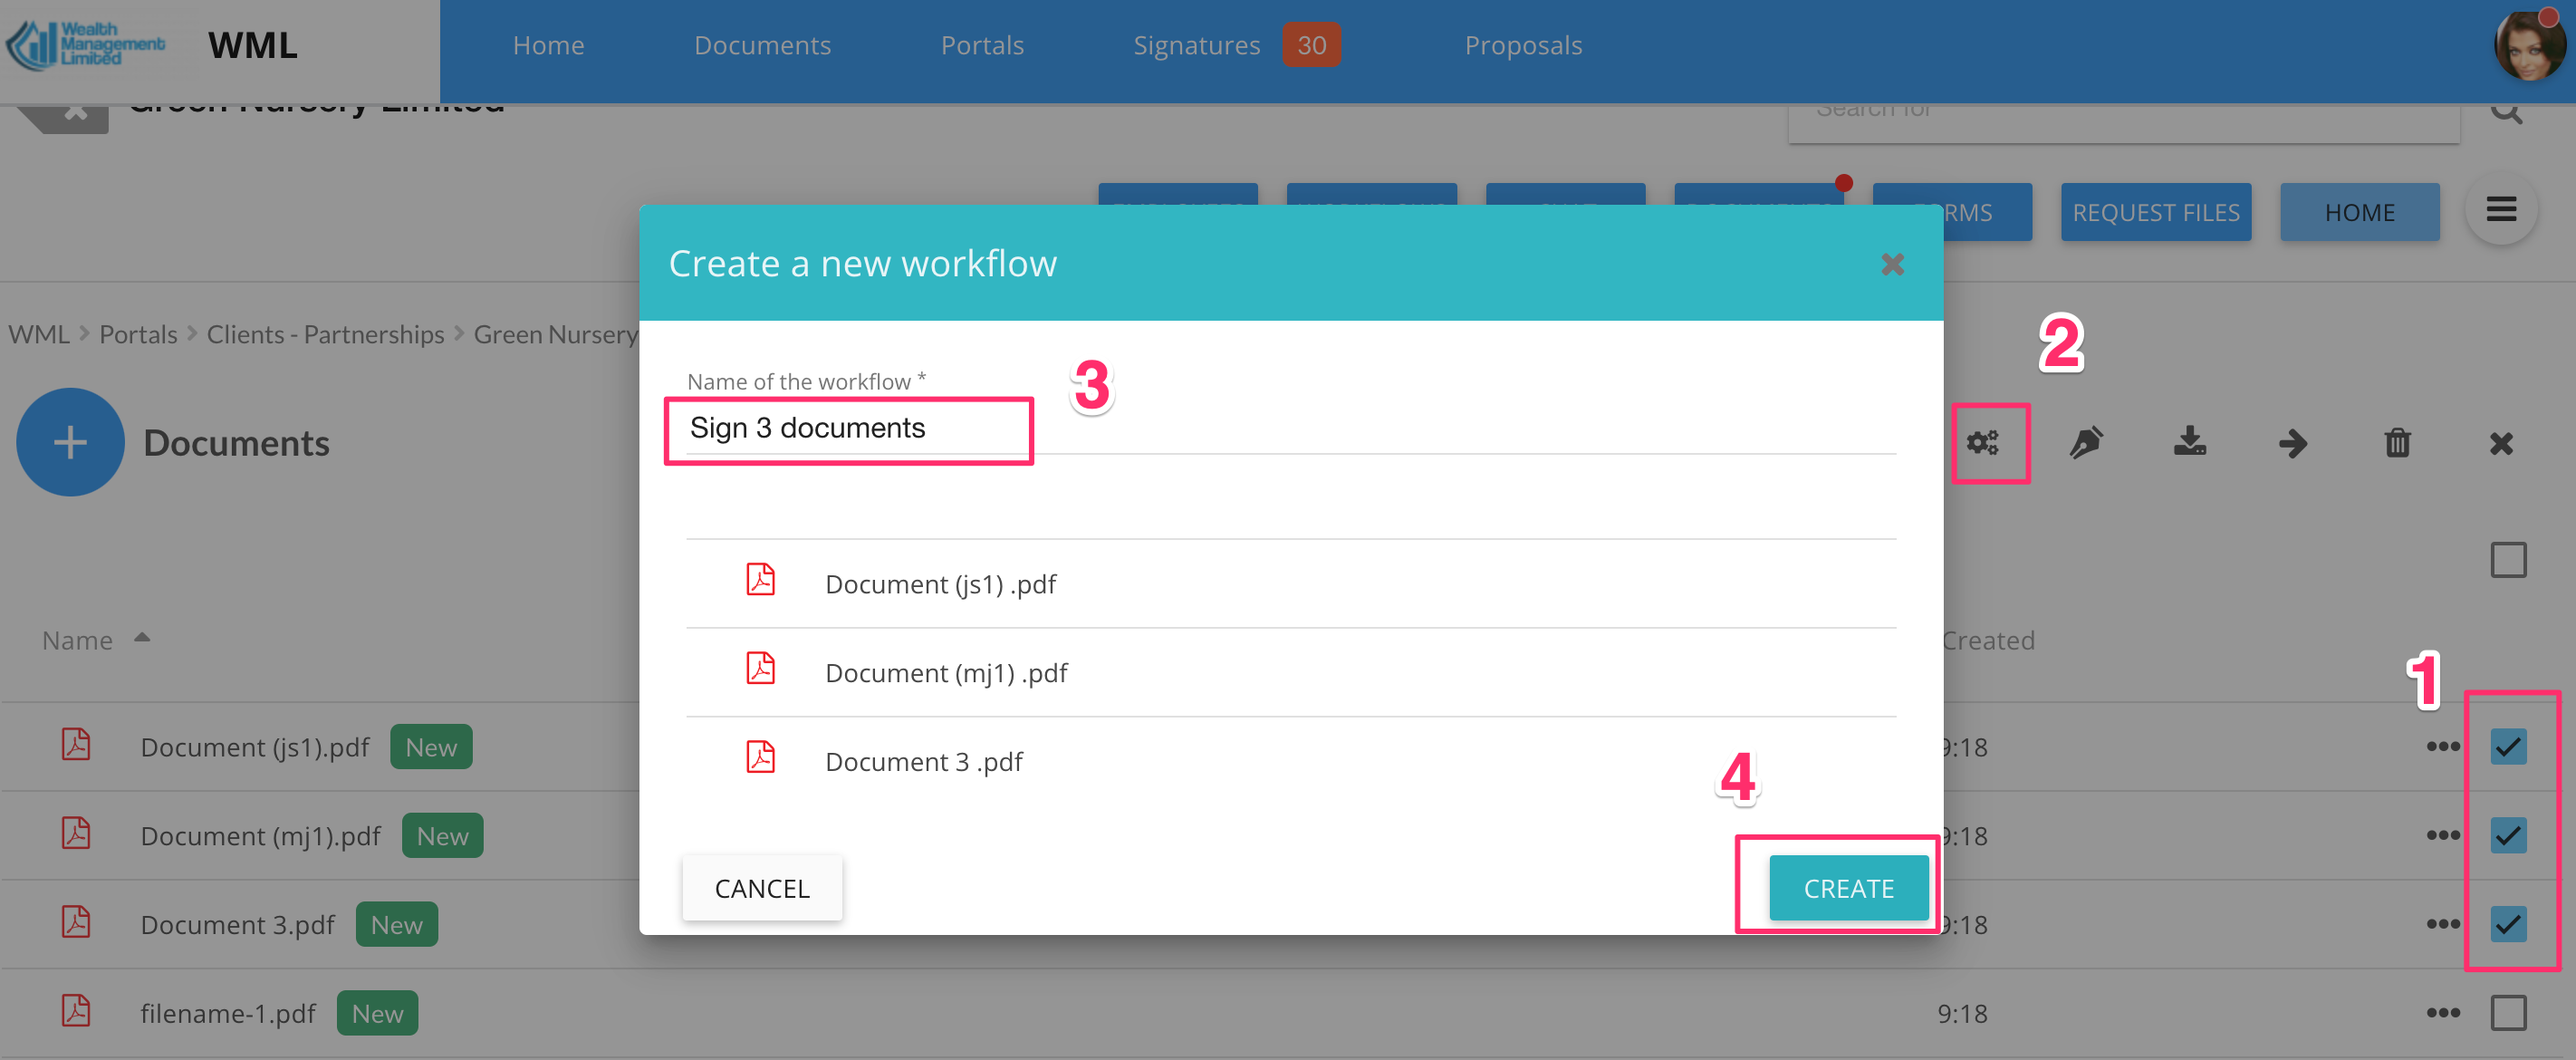2576x1060 pixels.
Task: Open options menu for Document (mj1).pdf
Action: pyautogui.click(x=2442, y=836)
